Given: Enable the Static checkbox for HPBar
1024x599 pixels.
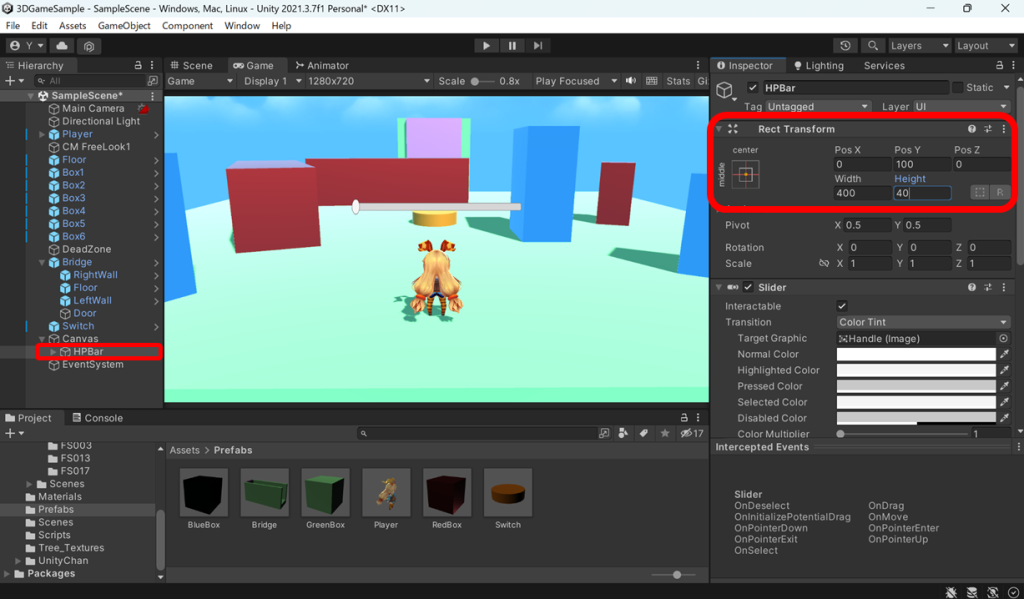Looking at the screenshot, I should tap(958, 87).
